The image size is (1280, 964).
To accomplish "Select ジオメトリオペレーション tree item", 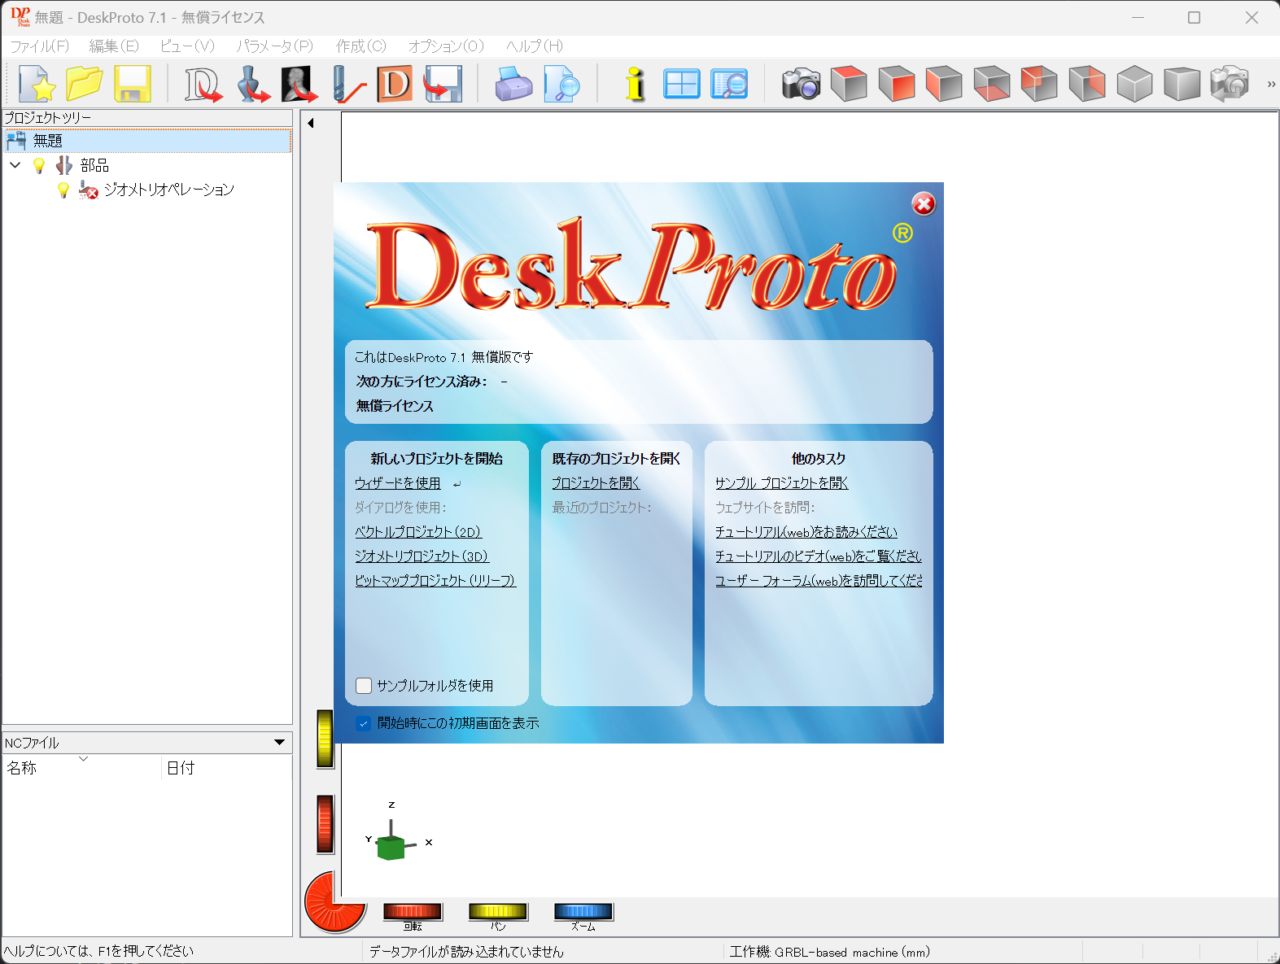I will (169, 189).
